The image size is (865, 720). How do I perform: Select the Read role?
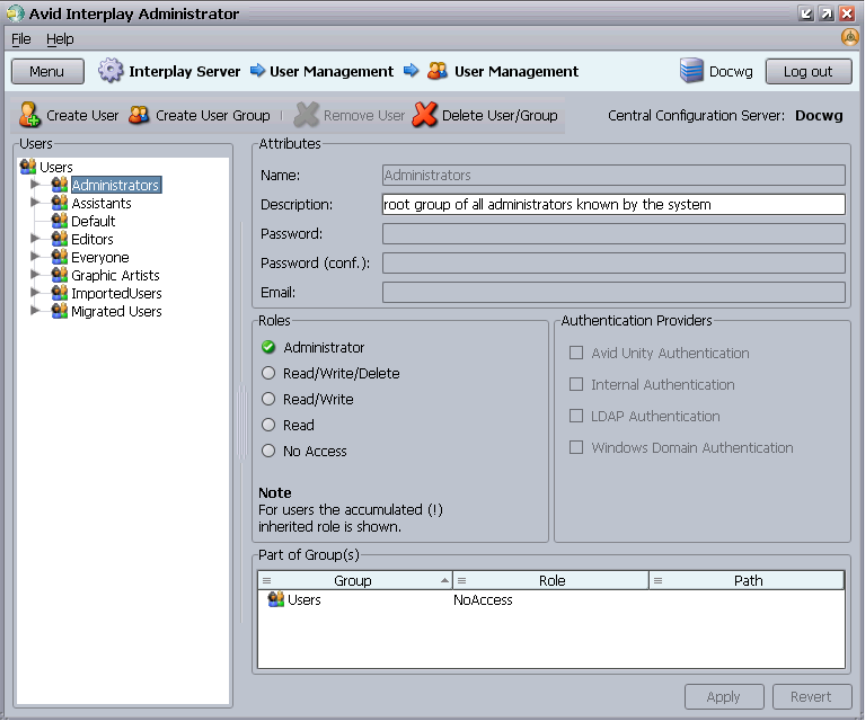(269, 425)
